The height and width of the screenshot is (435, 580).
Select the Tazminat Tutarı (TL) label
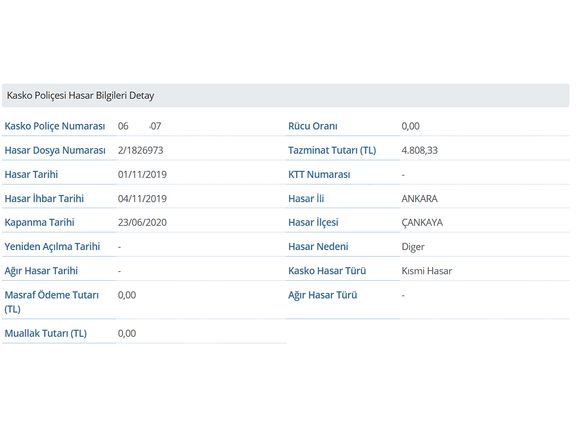coord(332,150)
